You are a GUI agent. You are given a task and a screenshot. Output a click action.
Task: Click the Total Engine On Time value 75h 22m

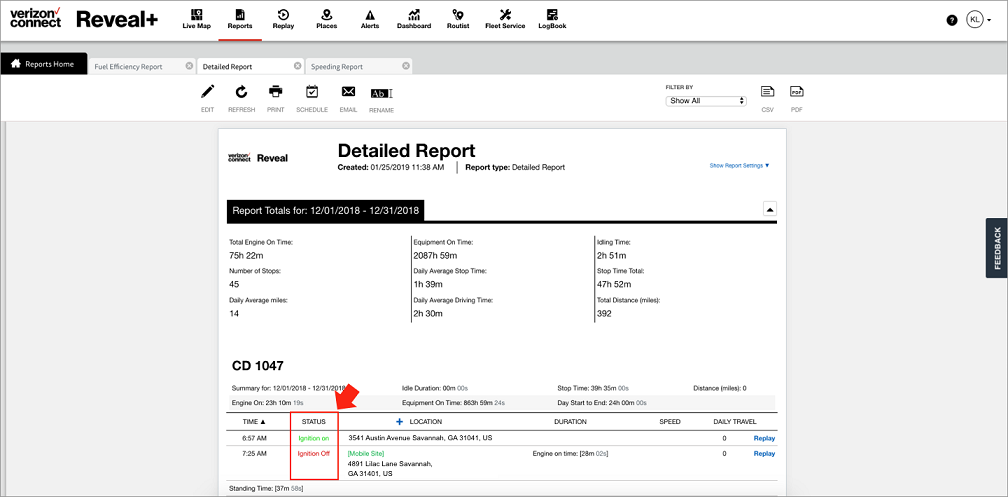point(244,255)
